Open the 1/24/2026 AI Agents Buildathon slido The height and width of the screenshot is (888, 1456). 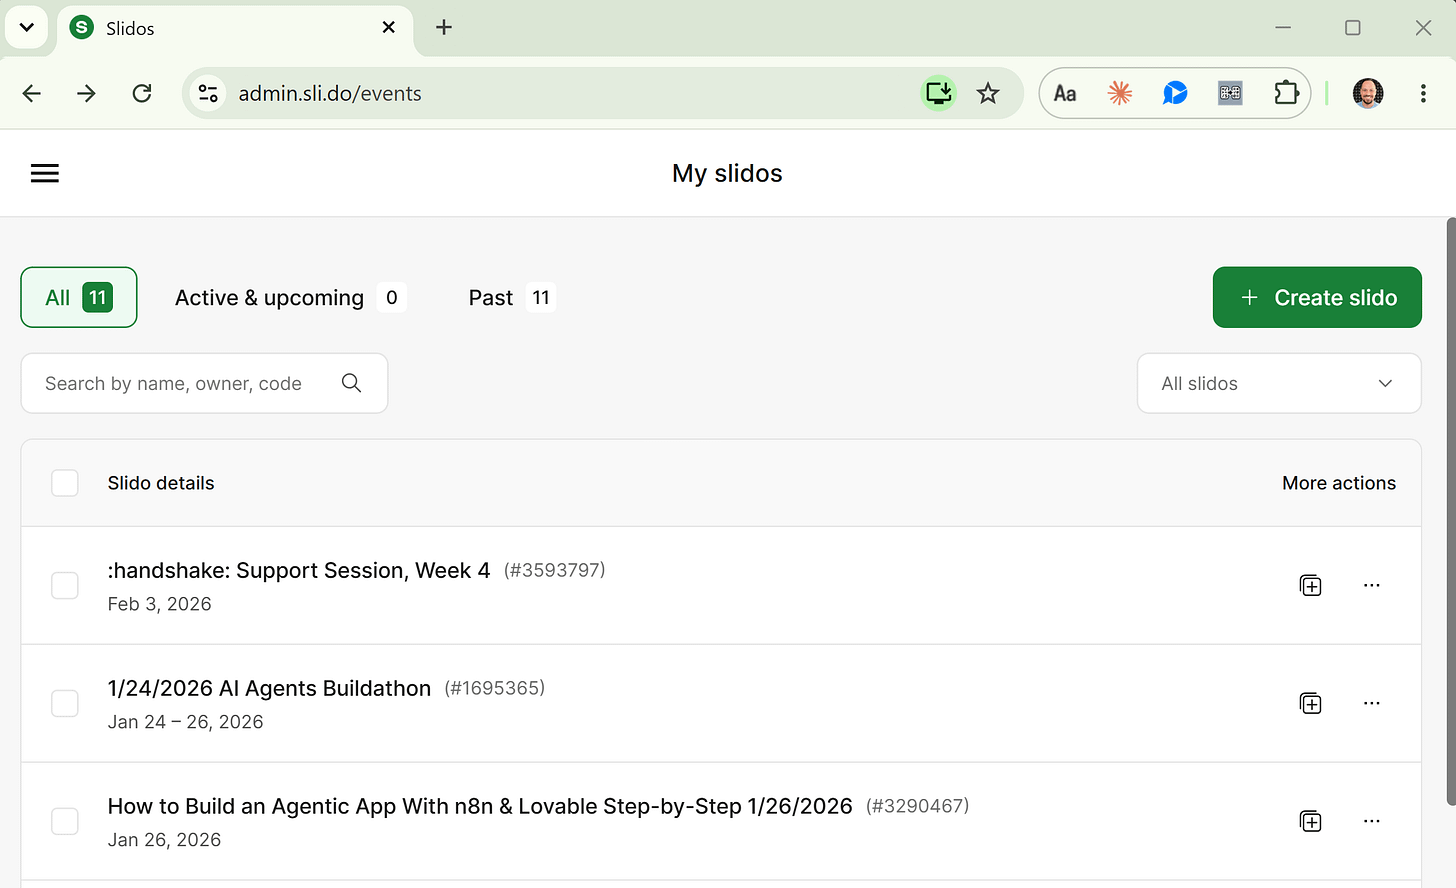[x=269, y=688]
